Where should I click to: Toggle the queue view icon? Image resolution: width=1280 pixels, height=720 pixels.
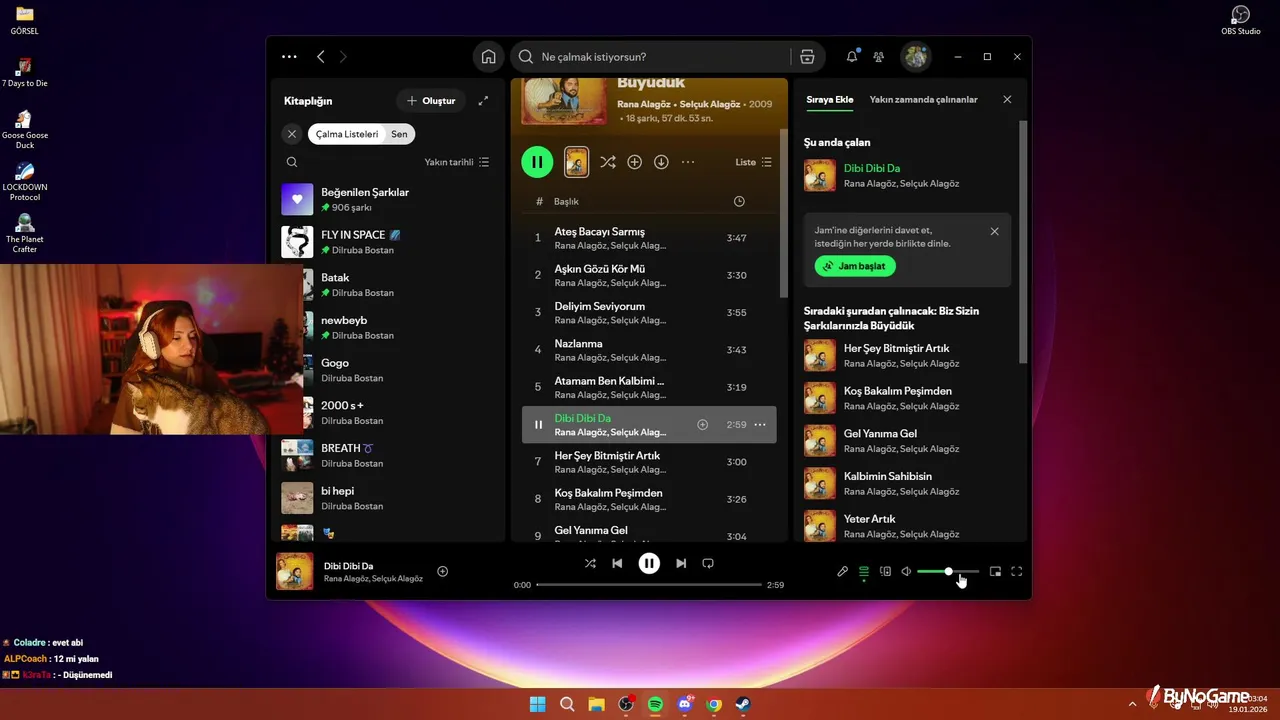coord(864,572)
